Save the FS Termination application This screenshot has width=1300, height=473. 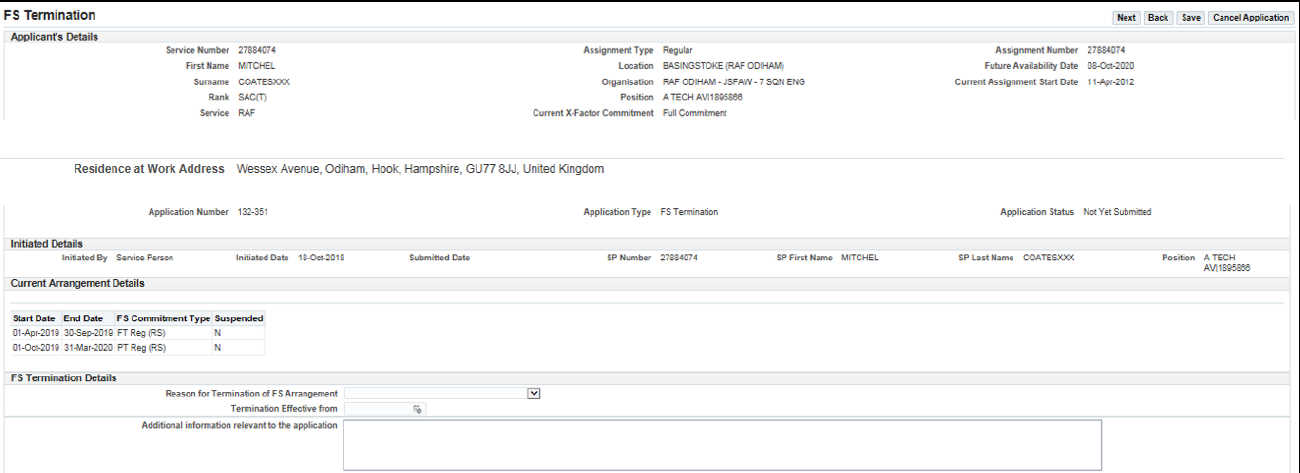[x=1190, y=18]
